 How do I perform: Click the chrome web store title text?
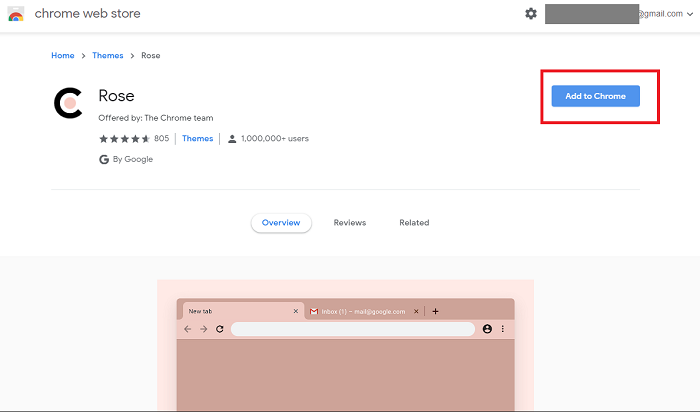tap(88, 14)
